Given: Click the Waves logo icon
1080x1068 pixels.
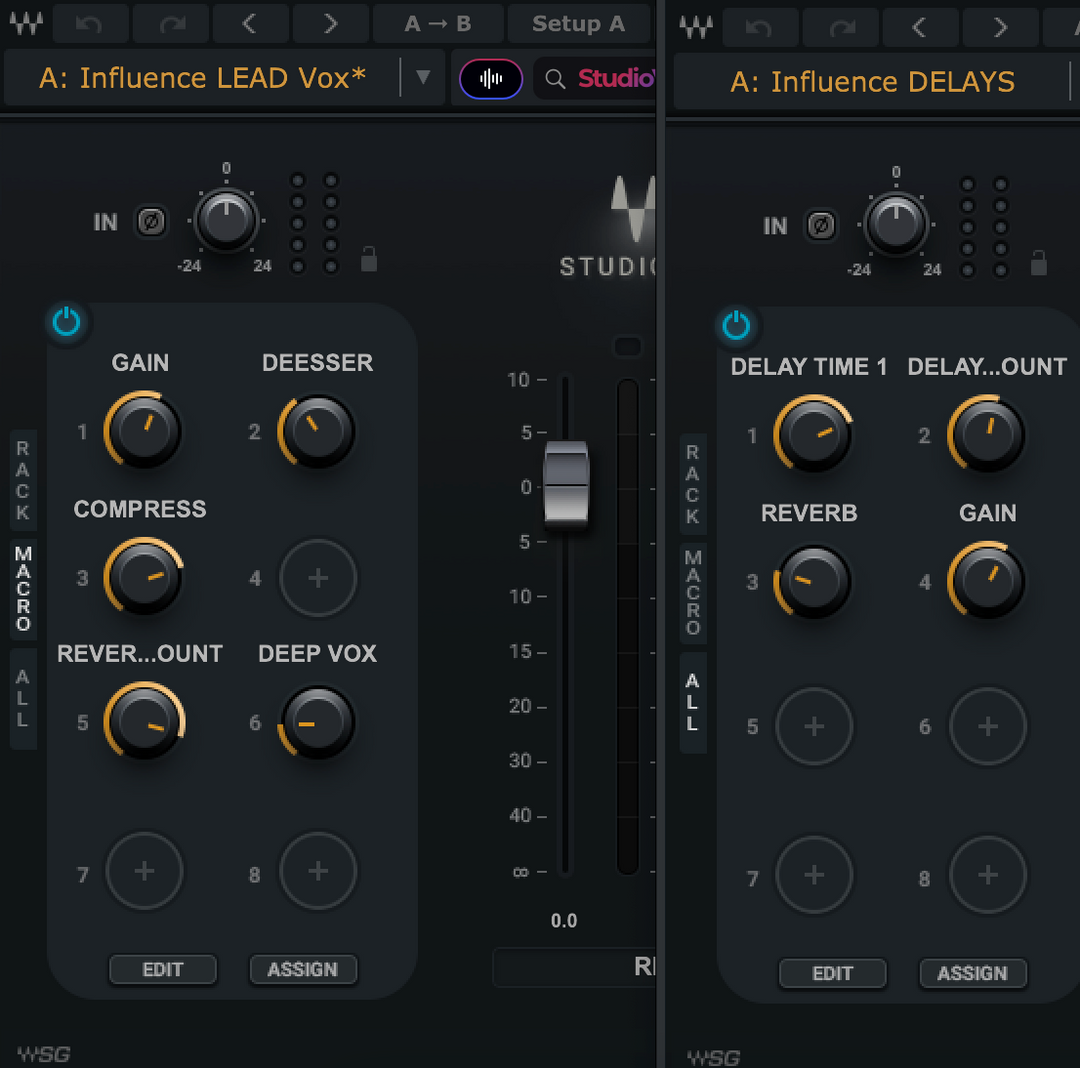Looking at the screenshot, I should pos(26,23).
